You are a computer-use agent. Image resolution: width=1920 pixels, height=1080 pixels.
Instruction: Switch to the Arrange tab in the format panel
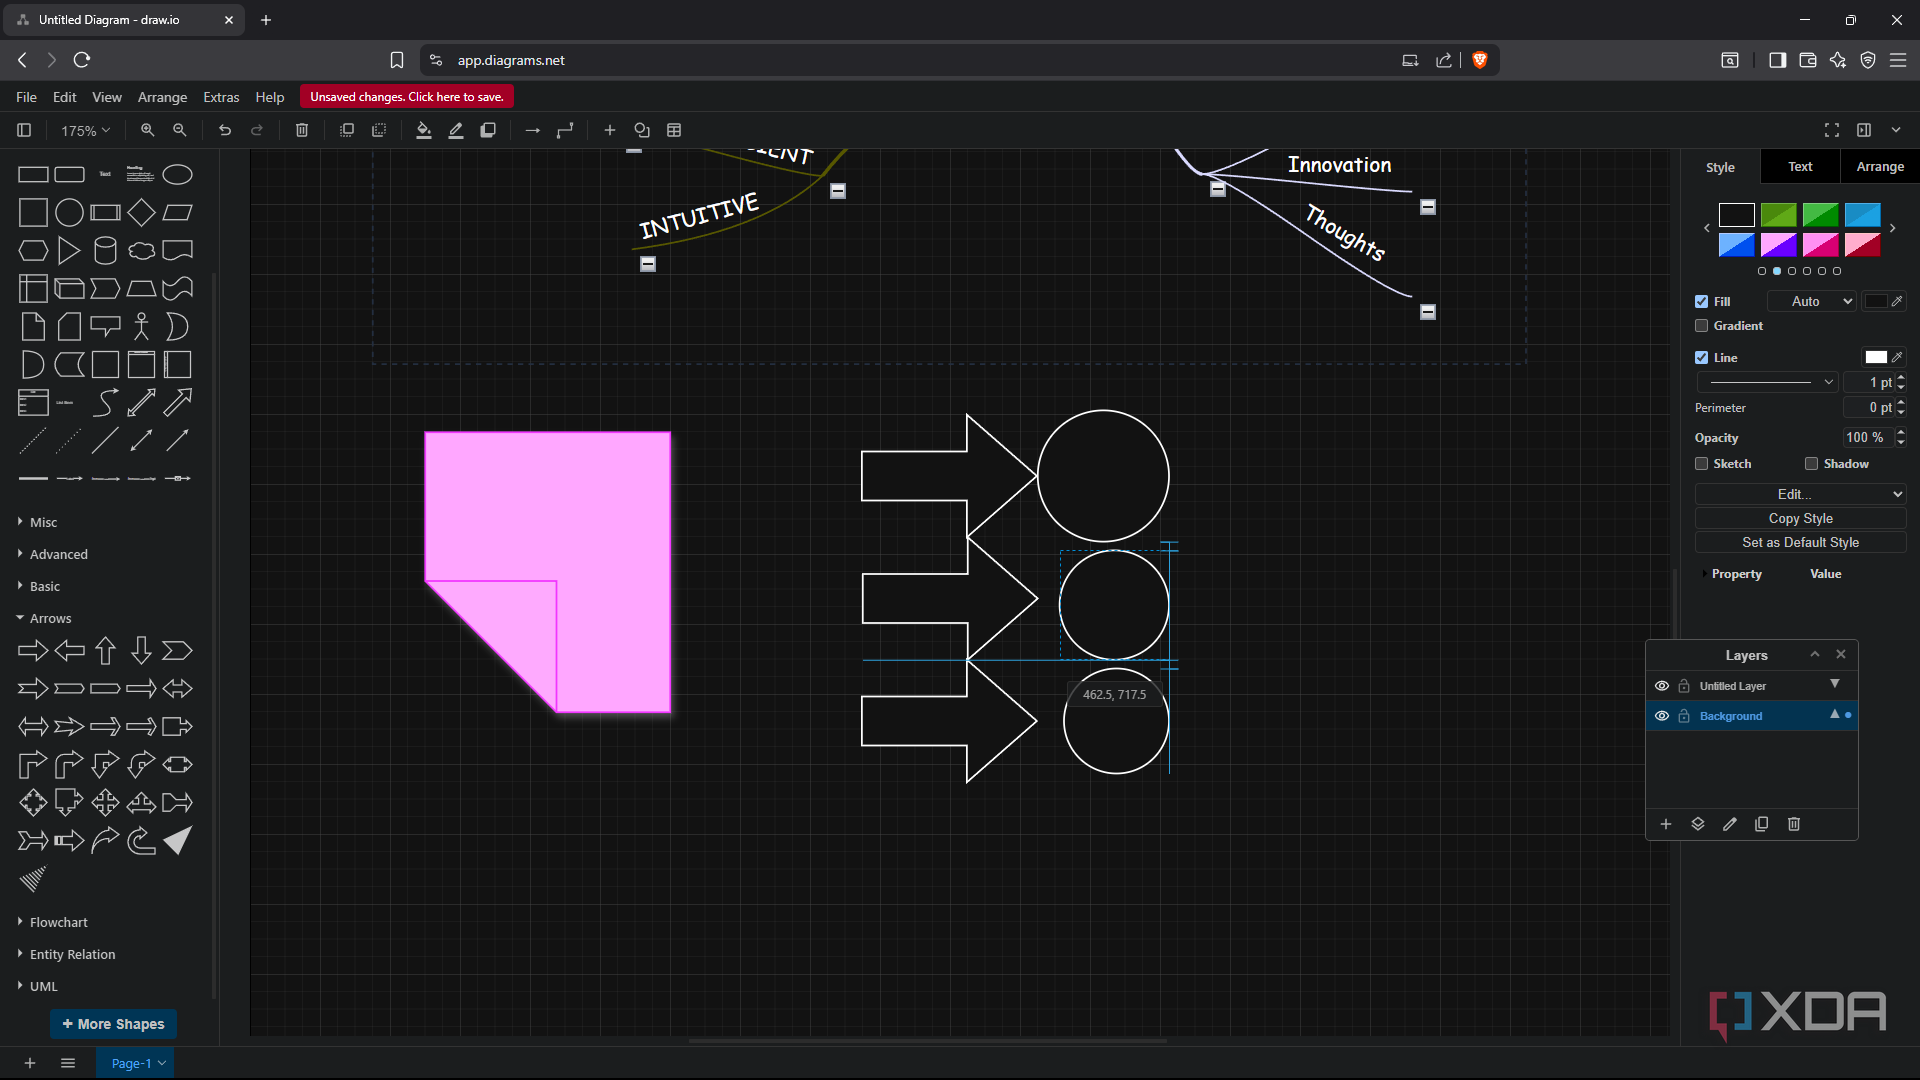(1880, 167)
